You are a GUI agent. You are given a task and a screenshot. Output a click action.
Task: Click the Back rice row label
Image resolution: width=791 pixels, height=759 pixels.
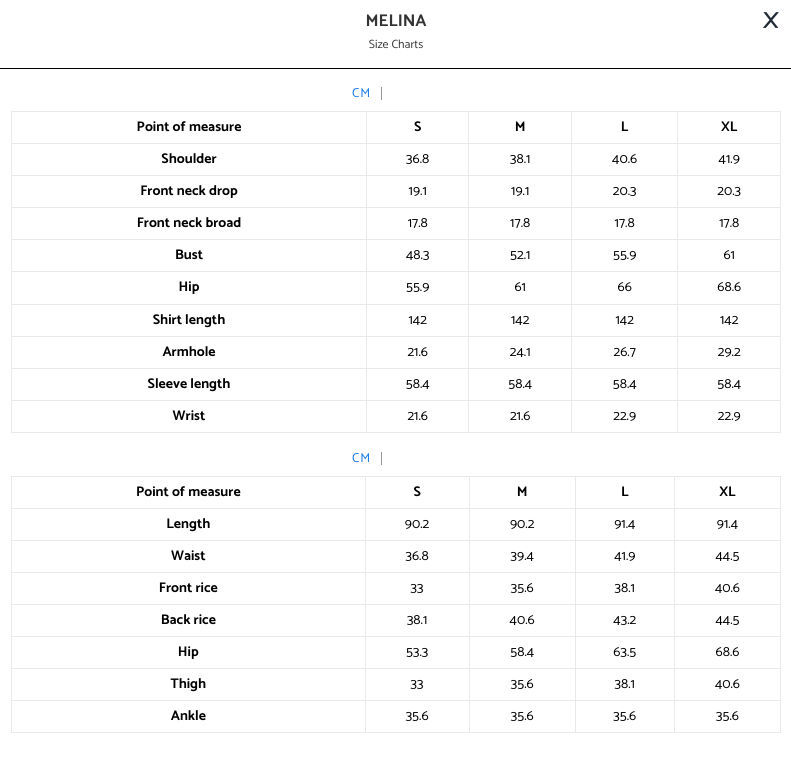click(188, 620)
